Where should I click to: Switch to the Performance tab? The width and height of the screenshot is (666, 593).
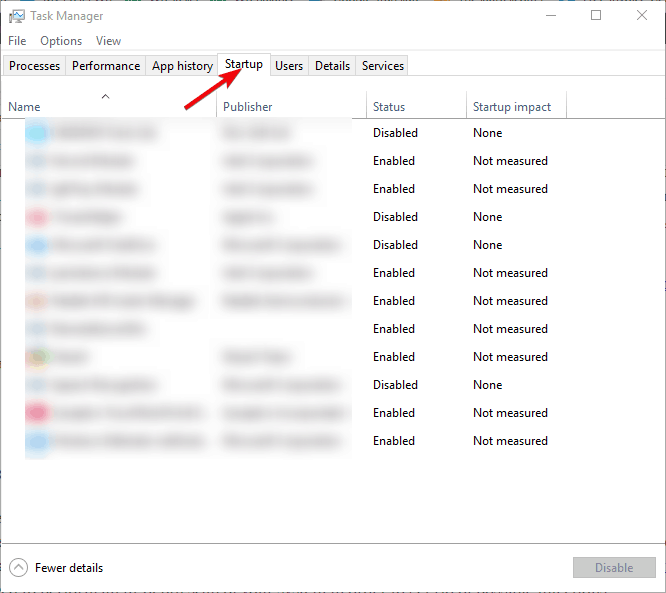pyautogui.click(x=106, y=66)
